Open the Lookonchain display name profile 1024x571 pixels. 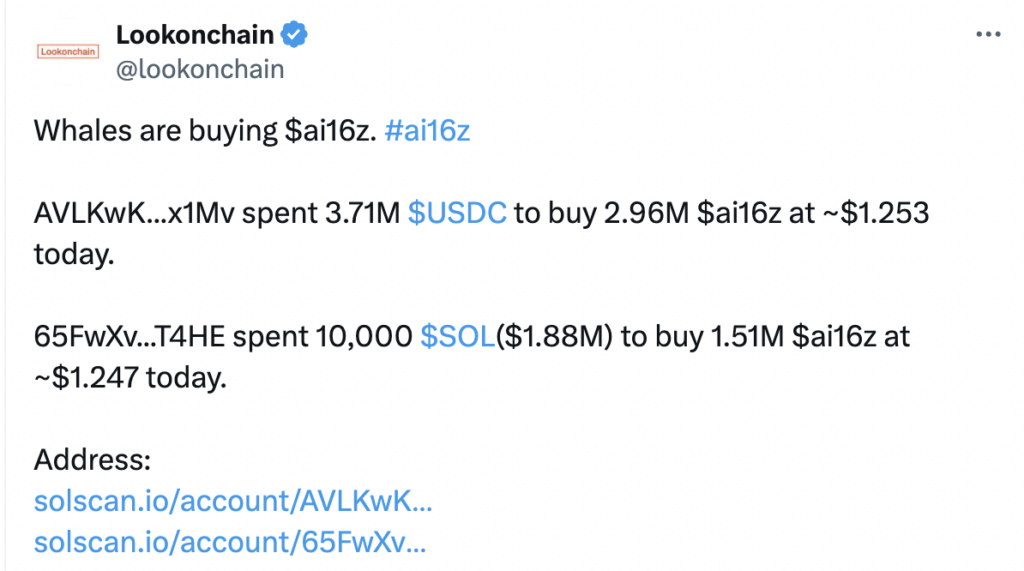(195, 35)
